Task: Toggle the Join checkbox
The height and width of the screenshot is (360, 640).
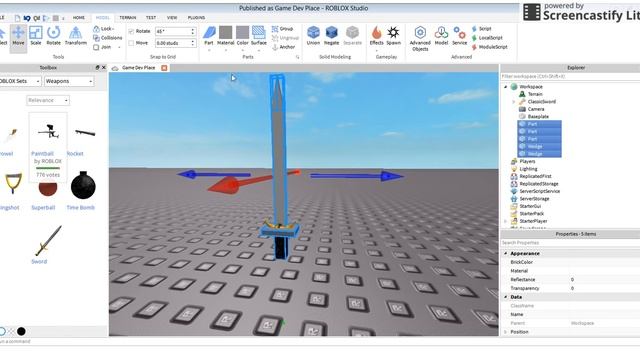Action: click(x=96, y=47)
